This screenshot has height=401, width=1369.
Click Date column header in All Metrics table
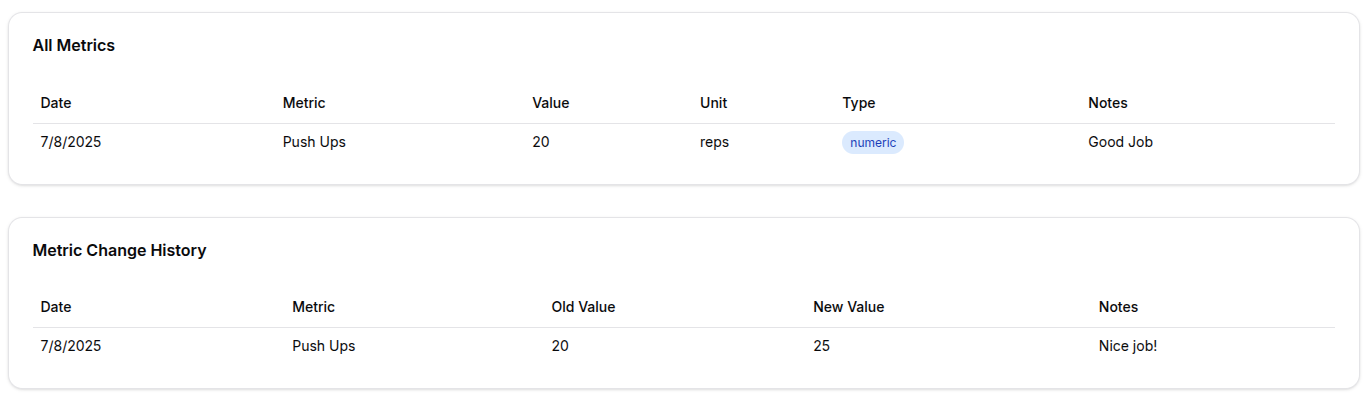pos(56,103)
